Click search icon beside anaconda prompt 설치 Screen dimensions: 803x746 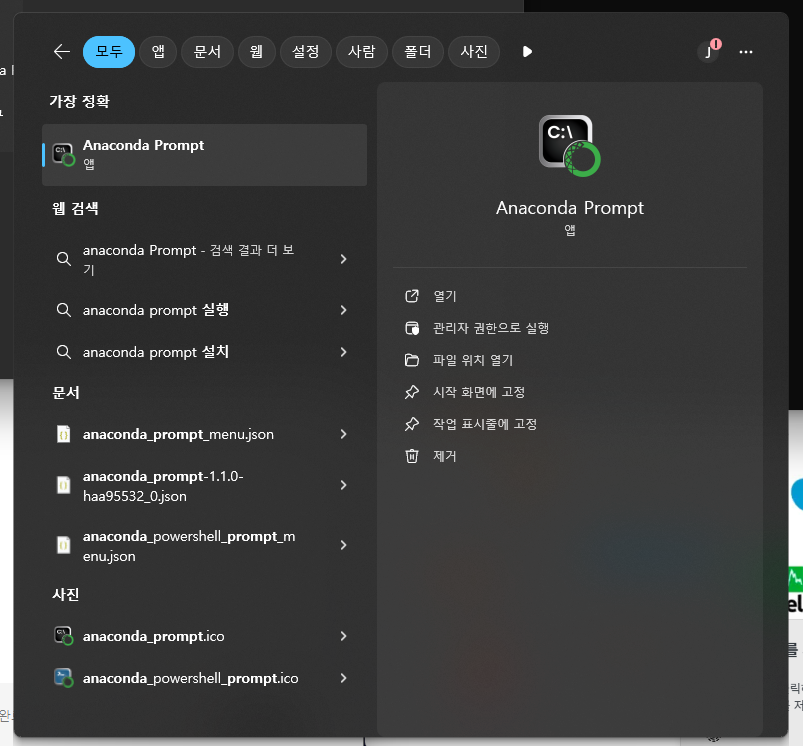(x=64, y=352)
